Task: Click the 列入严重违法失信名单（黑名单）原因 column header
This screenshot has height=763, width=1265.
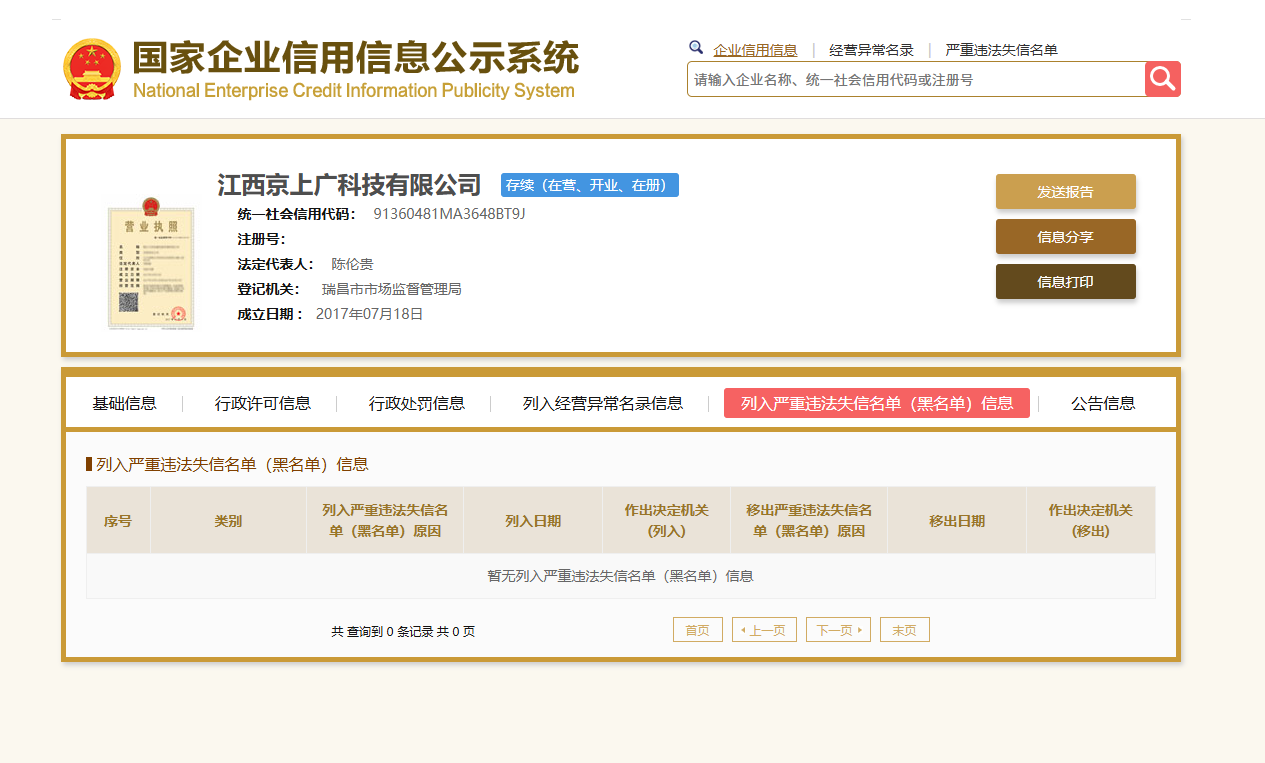Action: point(385,521)
